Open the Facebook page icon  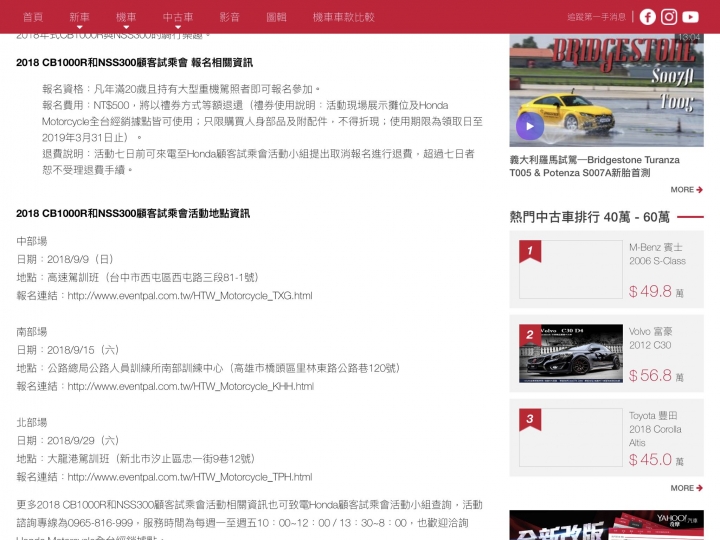pos(647,17)
